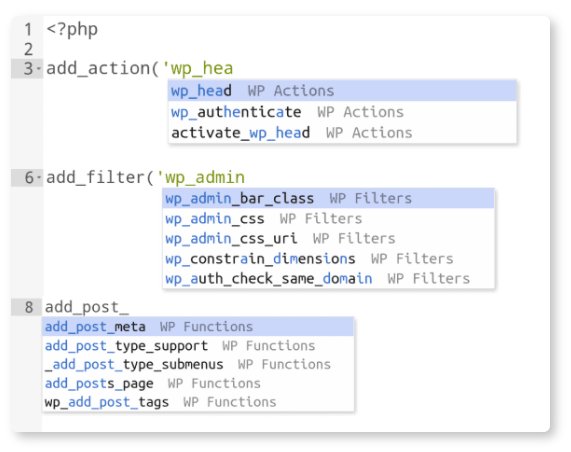Place cursor on the <?php line

pyautogui.click(x=72, y=30)
